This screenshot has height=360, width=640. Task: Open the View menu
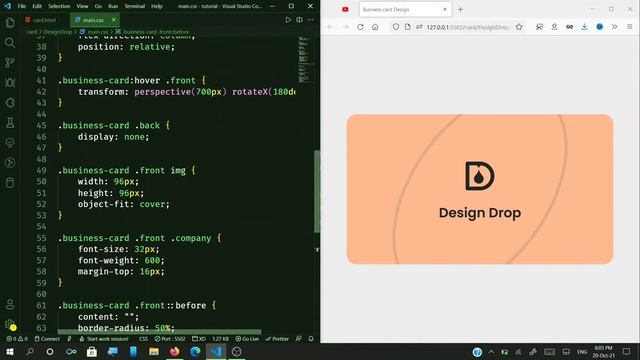click(82, 6)
